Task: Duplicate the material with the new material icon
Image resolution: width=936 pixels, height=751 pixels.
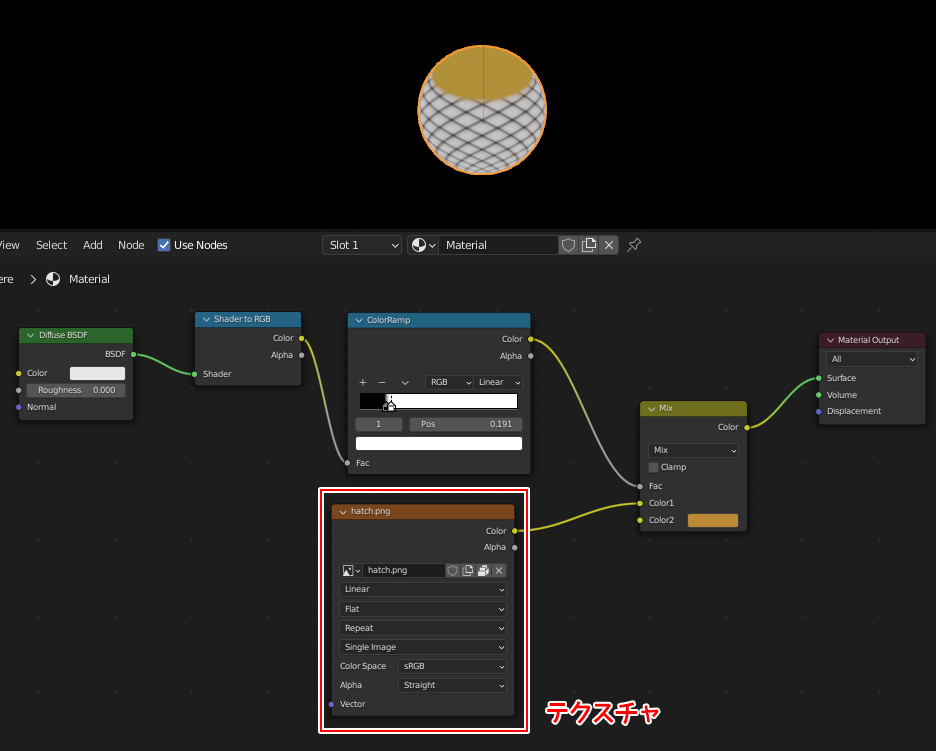Action: [589, 245]
